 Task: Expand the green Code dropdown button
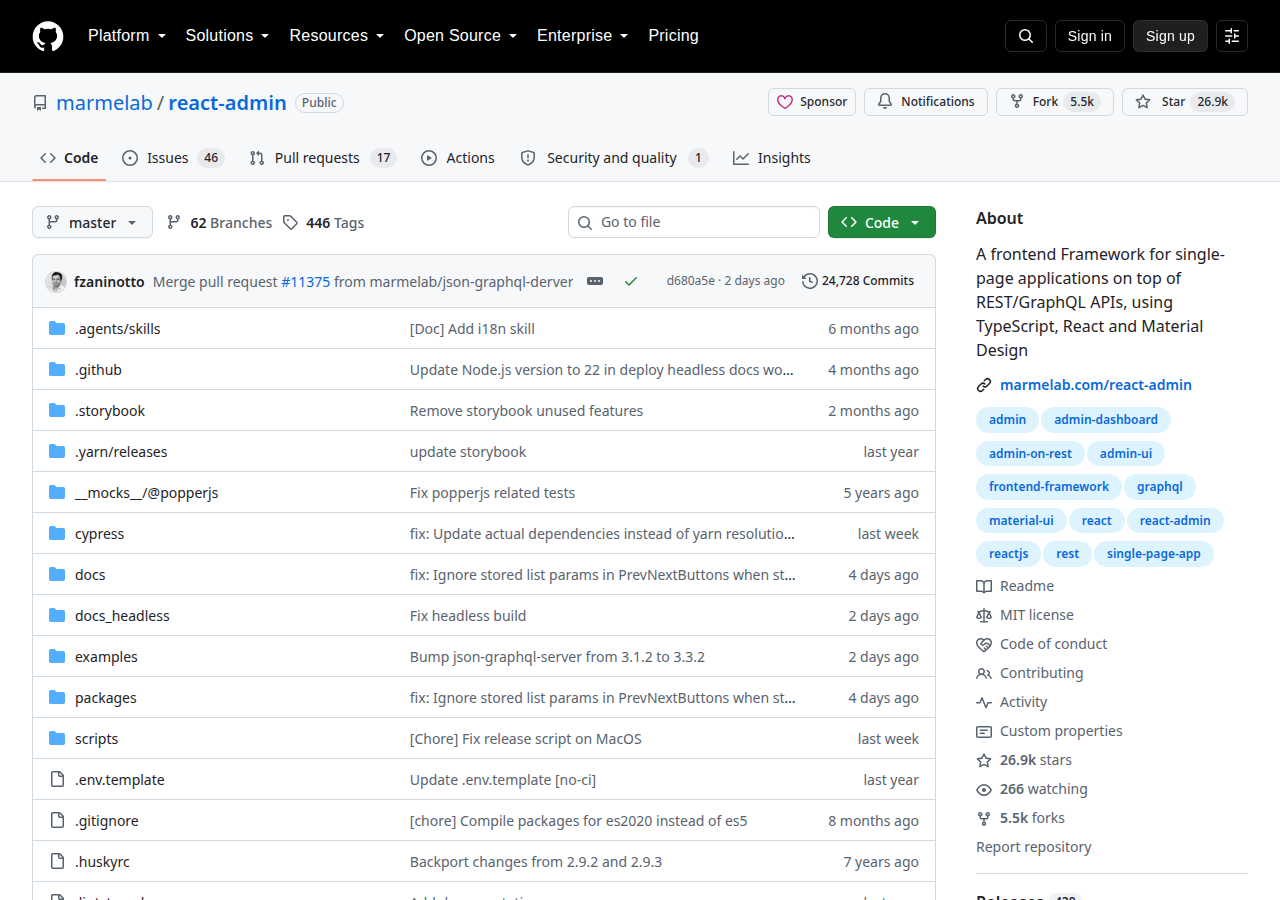coord(882,222)
